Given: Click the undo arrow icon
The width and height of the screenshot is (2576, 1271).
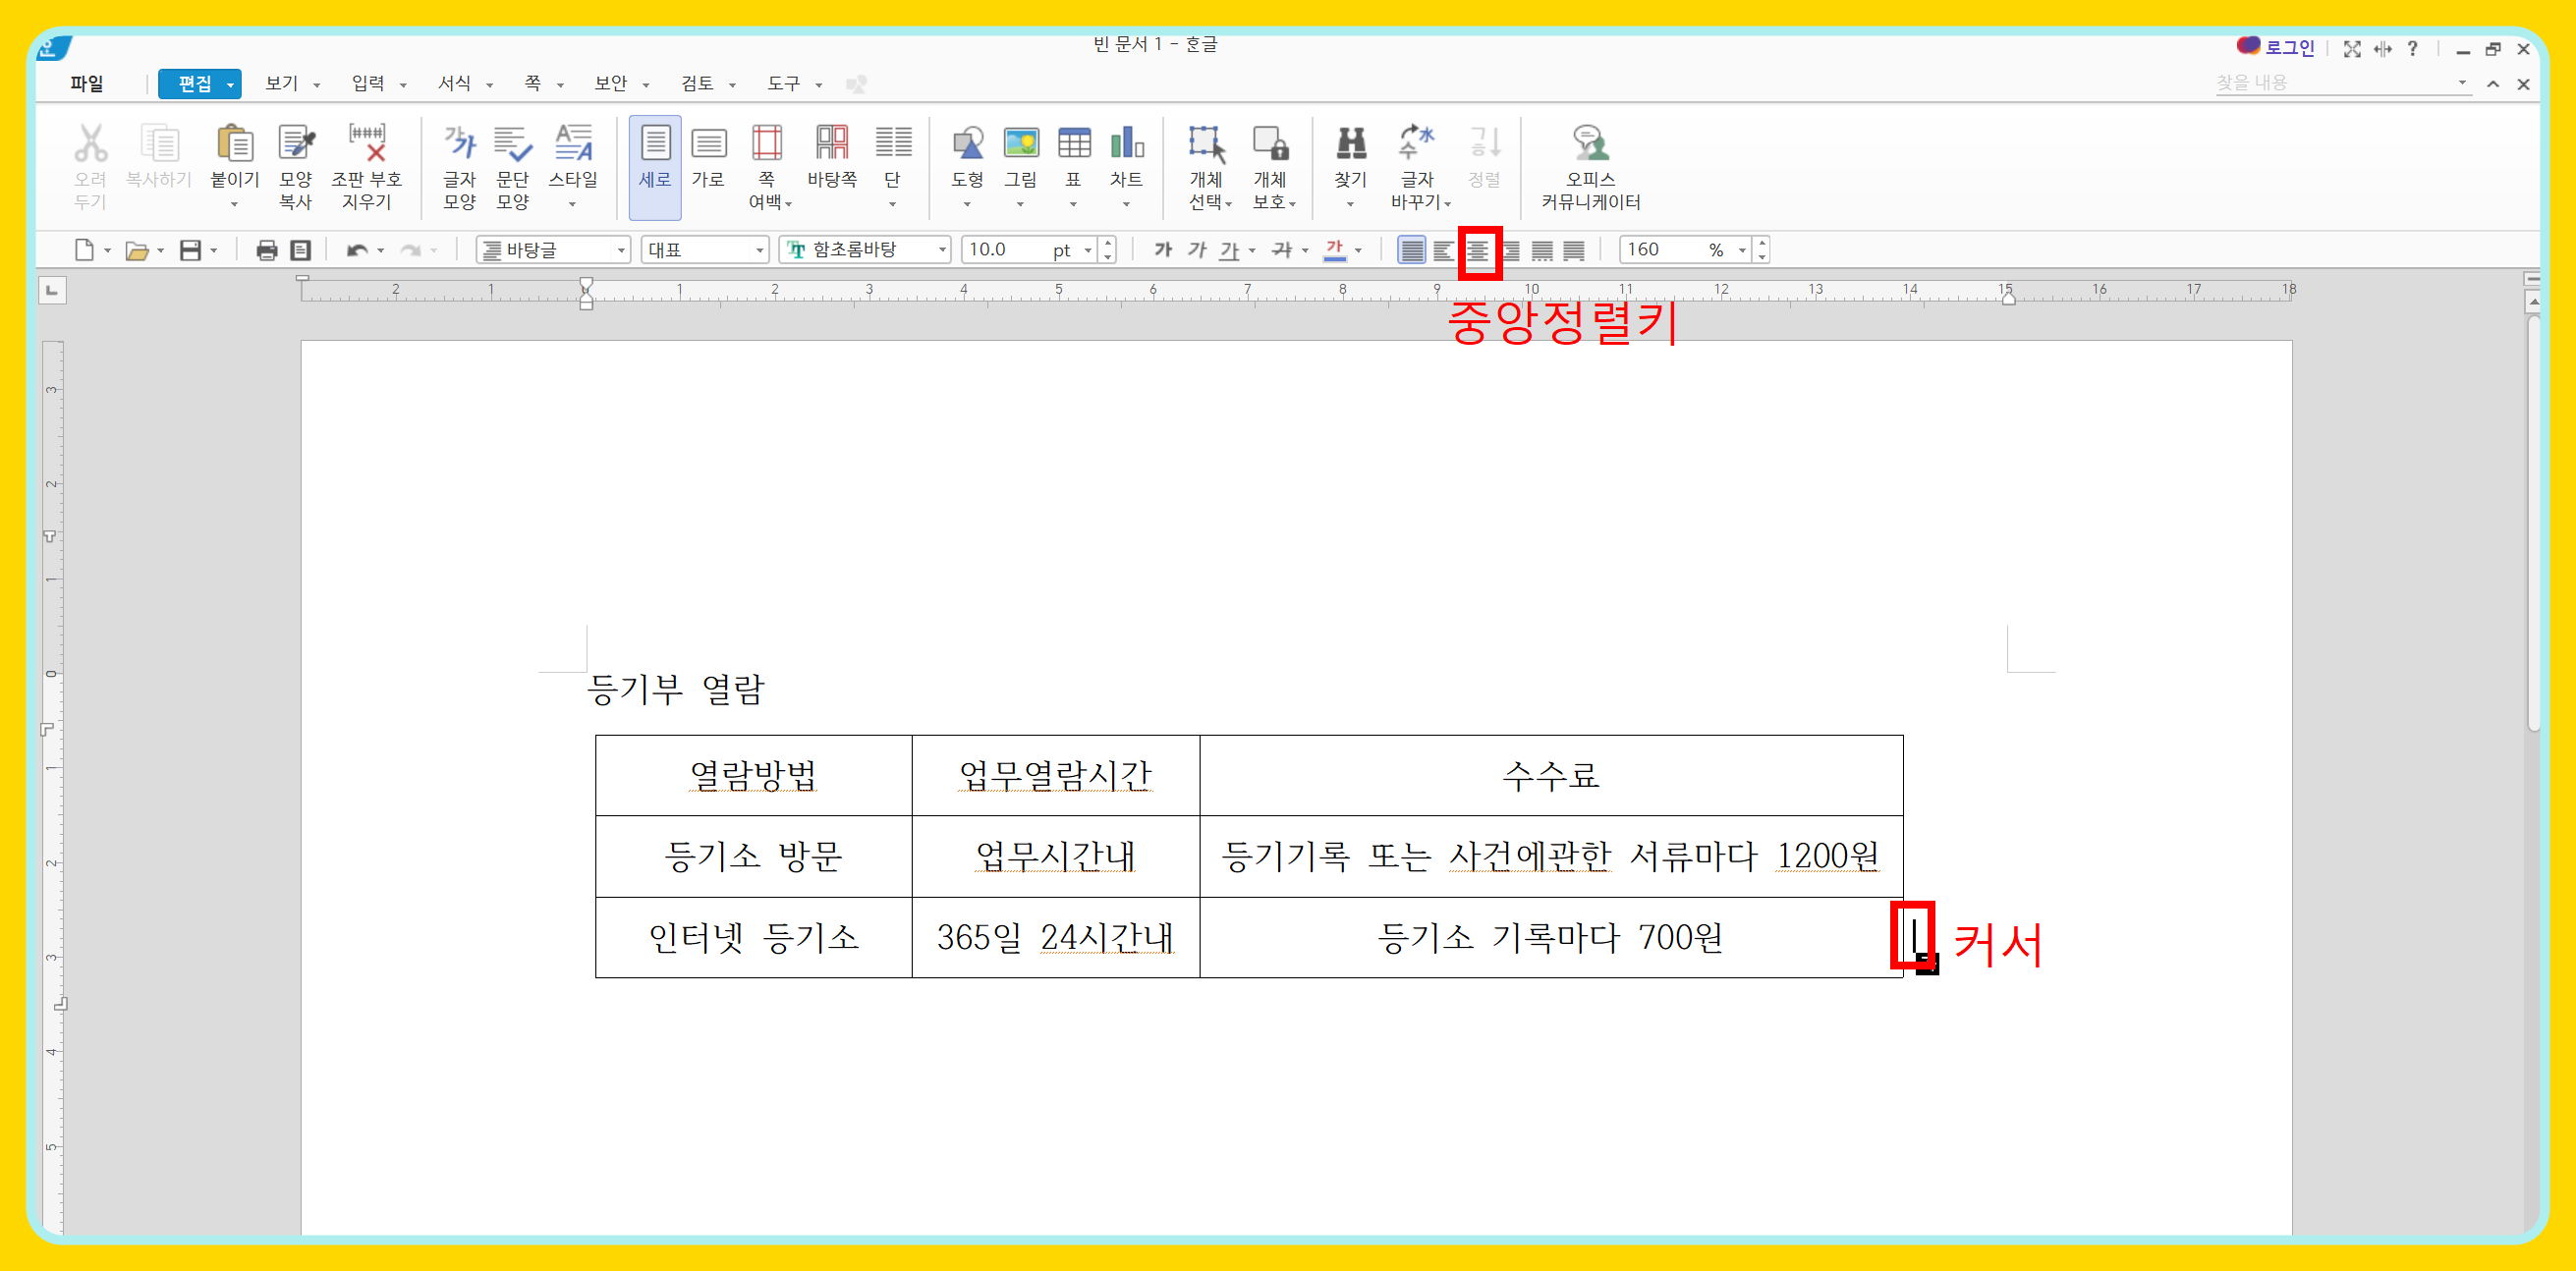Looking at the screenshot, I should [356, 250].
